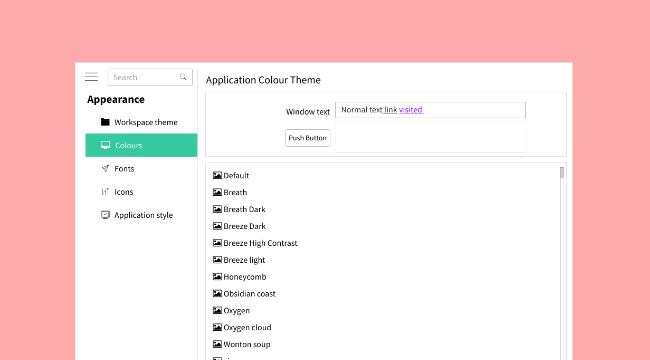Viewport: 650px width, 360px height.
Task: Click the Breath scheme preview icon
Action: pyautogui.click(x=217, y=192)
